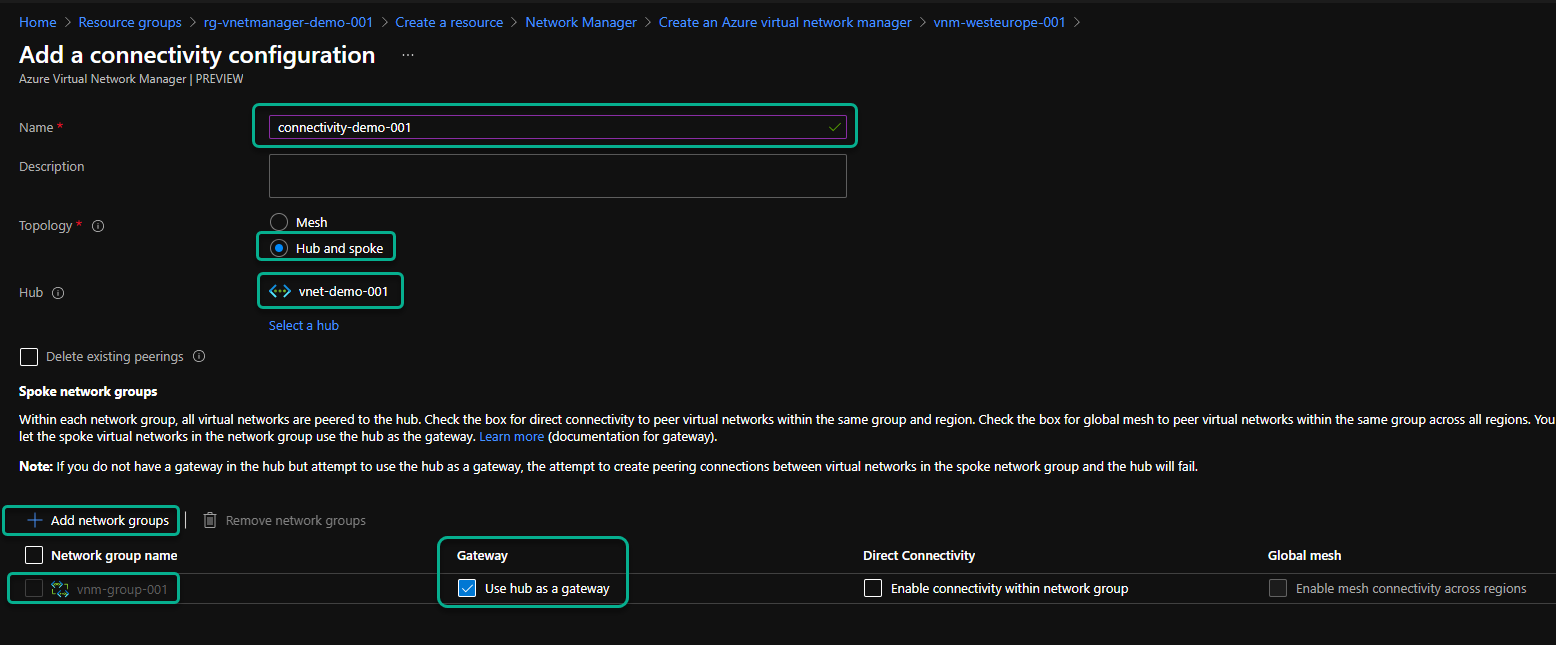Select the Mesh topology radio button
Viewport: 1556px width, 645px height.
coord(279,222)
